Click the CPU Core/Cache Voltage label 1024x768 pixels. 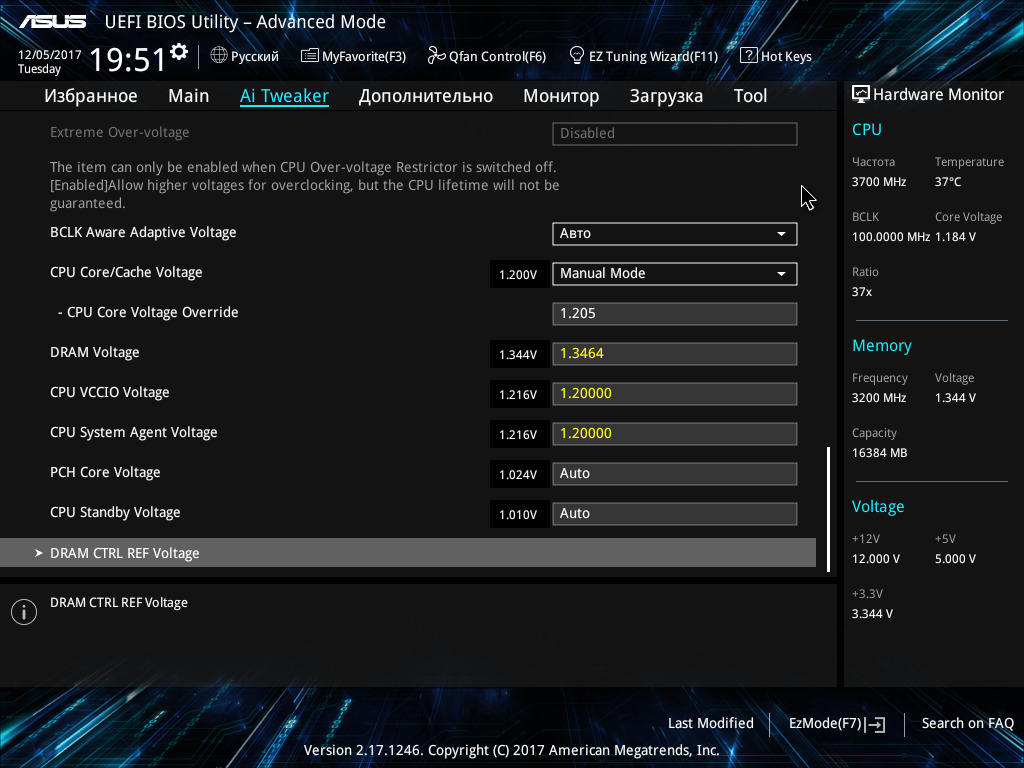(x=126, y=272)
